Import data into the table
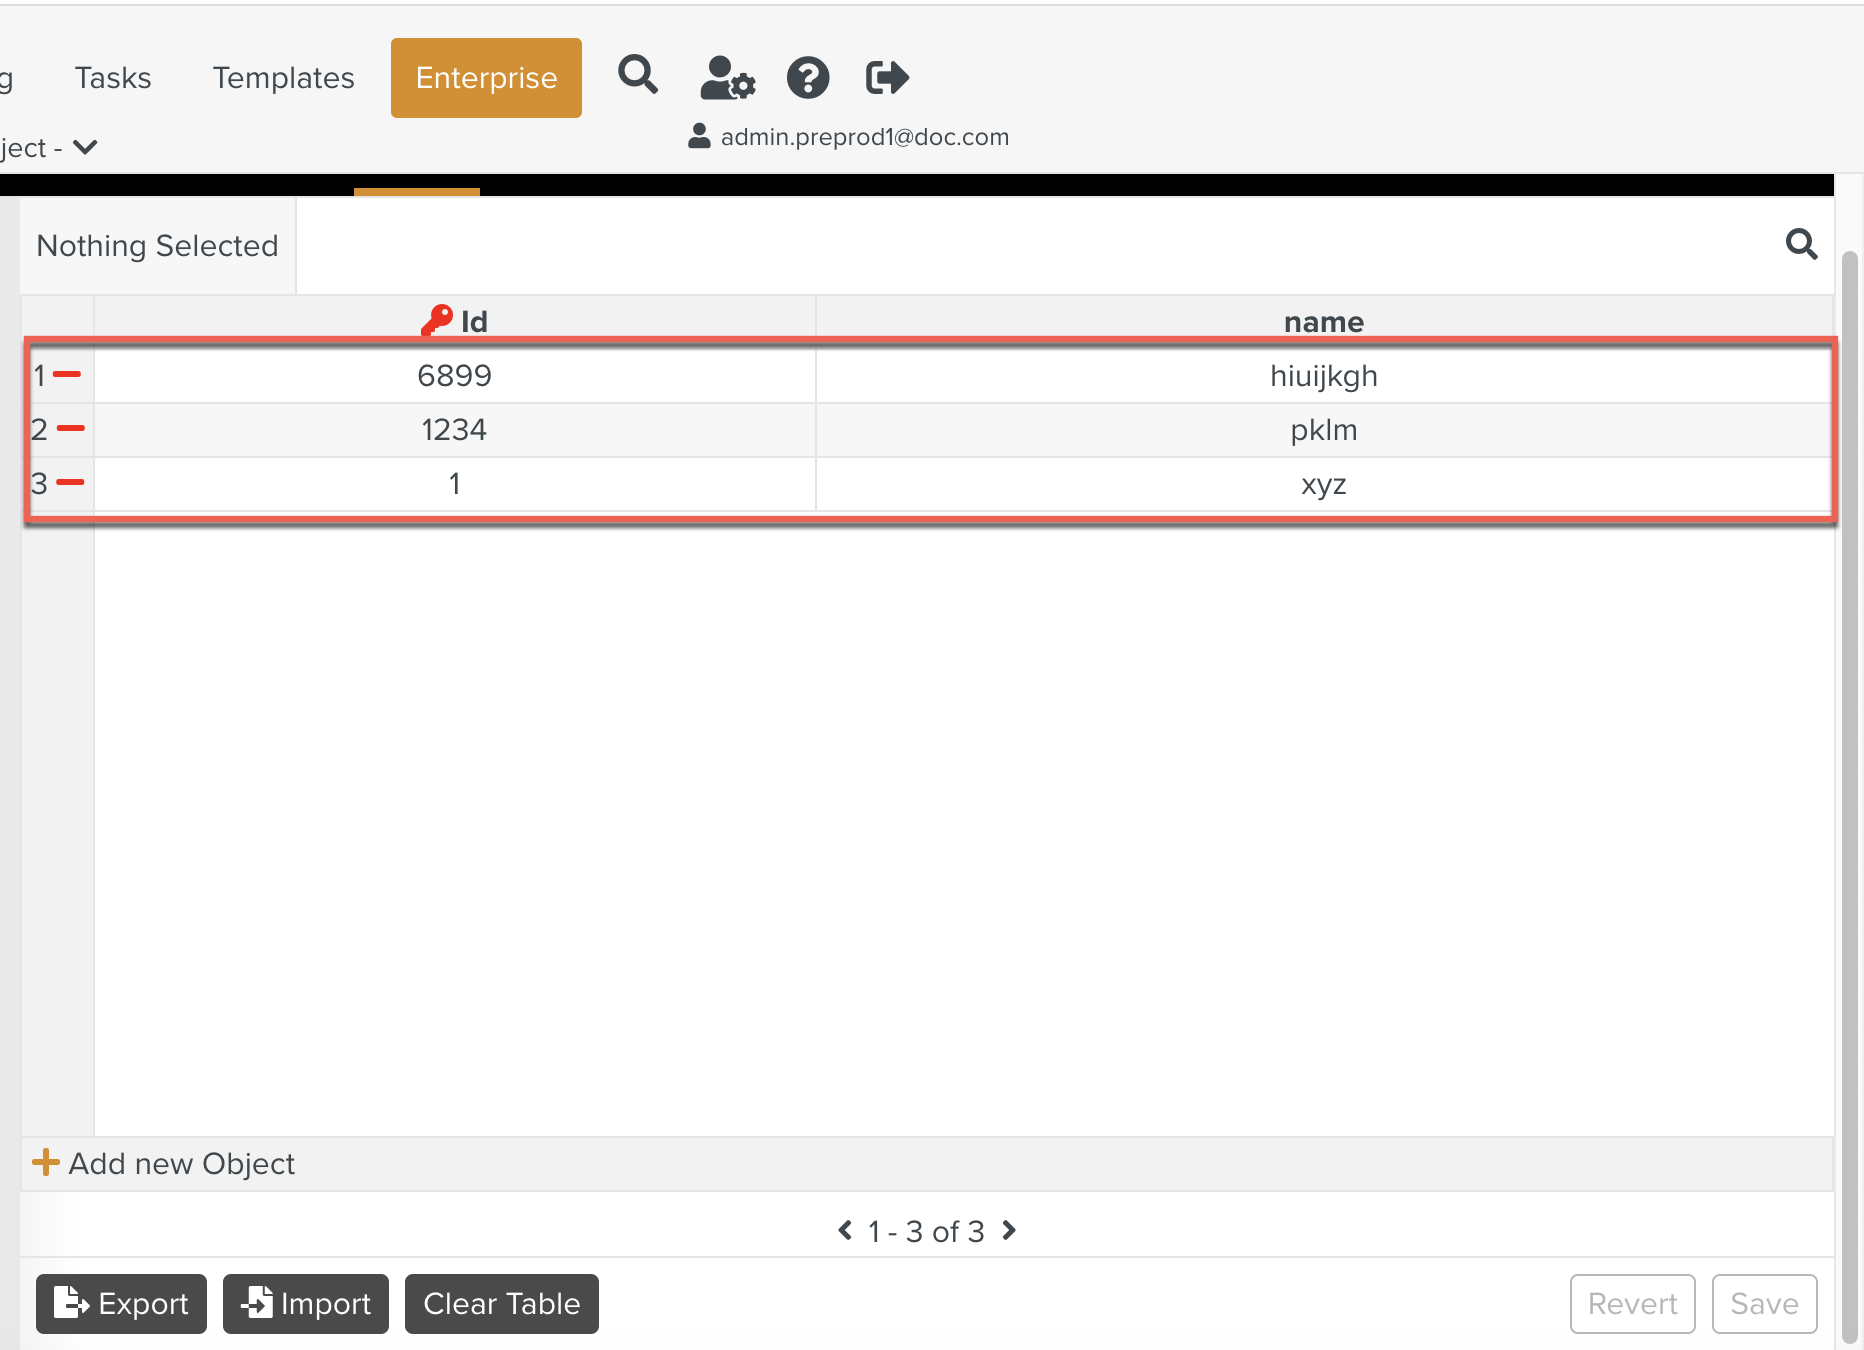Image resolution: width=1864 pixels, height=1350 pixels. click(305, 1303)
